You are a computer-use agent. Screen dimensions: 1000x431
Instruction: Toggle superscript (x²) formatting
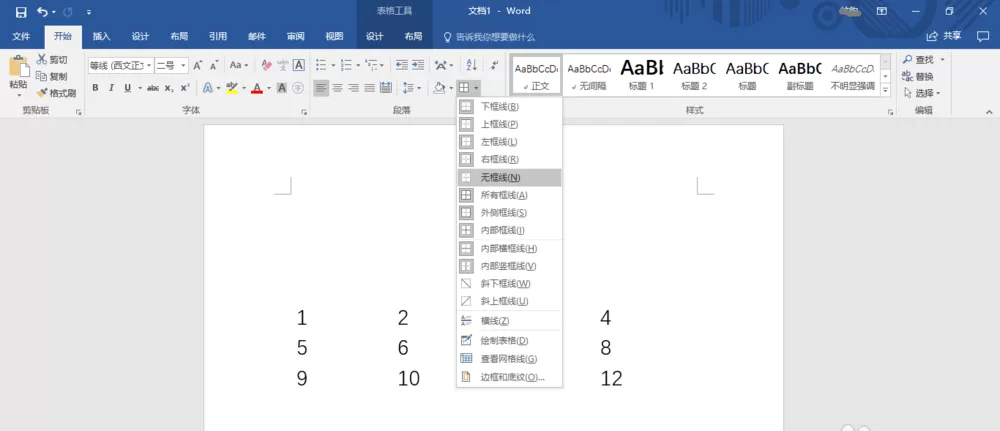click(185, 87)
